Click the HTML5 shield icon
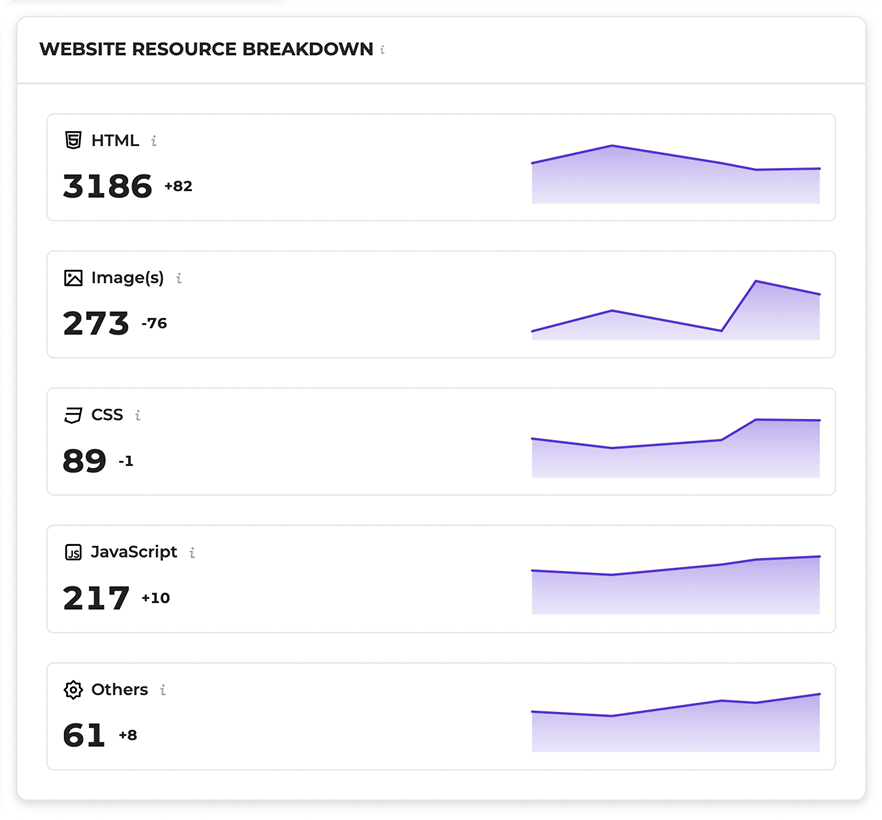Image resolution: width=882 pixels, height=820 pixels. click(73, 140)
